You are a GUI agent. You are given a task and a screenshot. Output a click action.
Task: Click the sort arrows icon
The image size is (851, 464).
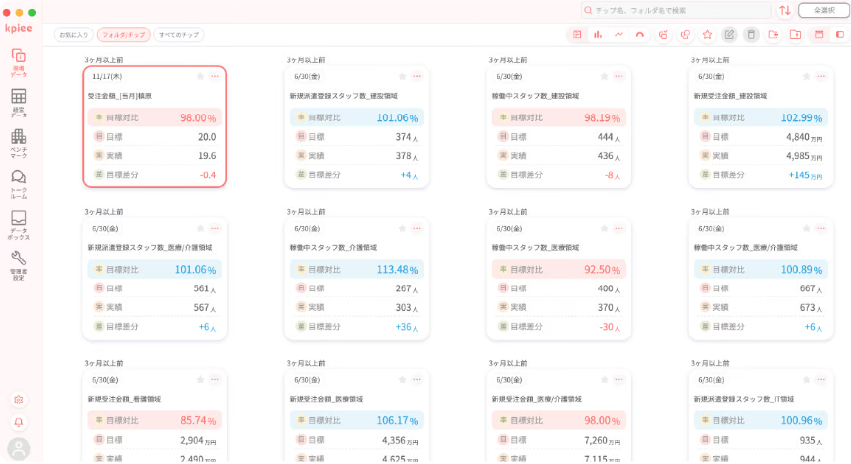pos(785,10)
